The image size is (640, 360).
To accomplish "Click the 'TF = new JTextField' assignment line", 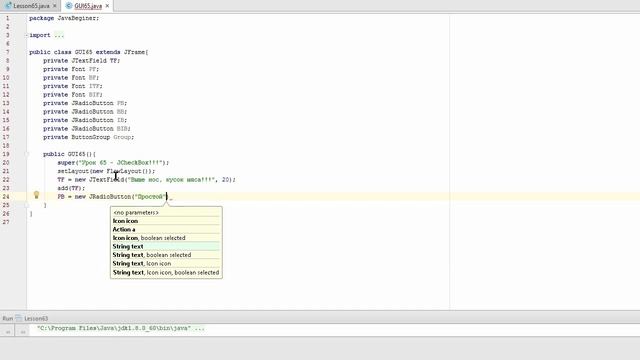I will (147, 180).
